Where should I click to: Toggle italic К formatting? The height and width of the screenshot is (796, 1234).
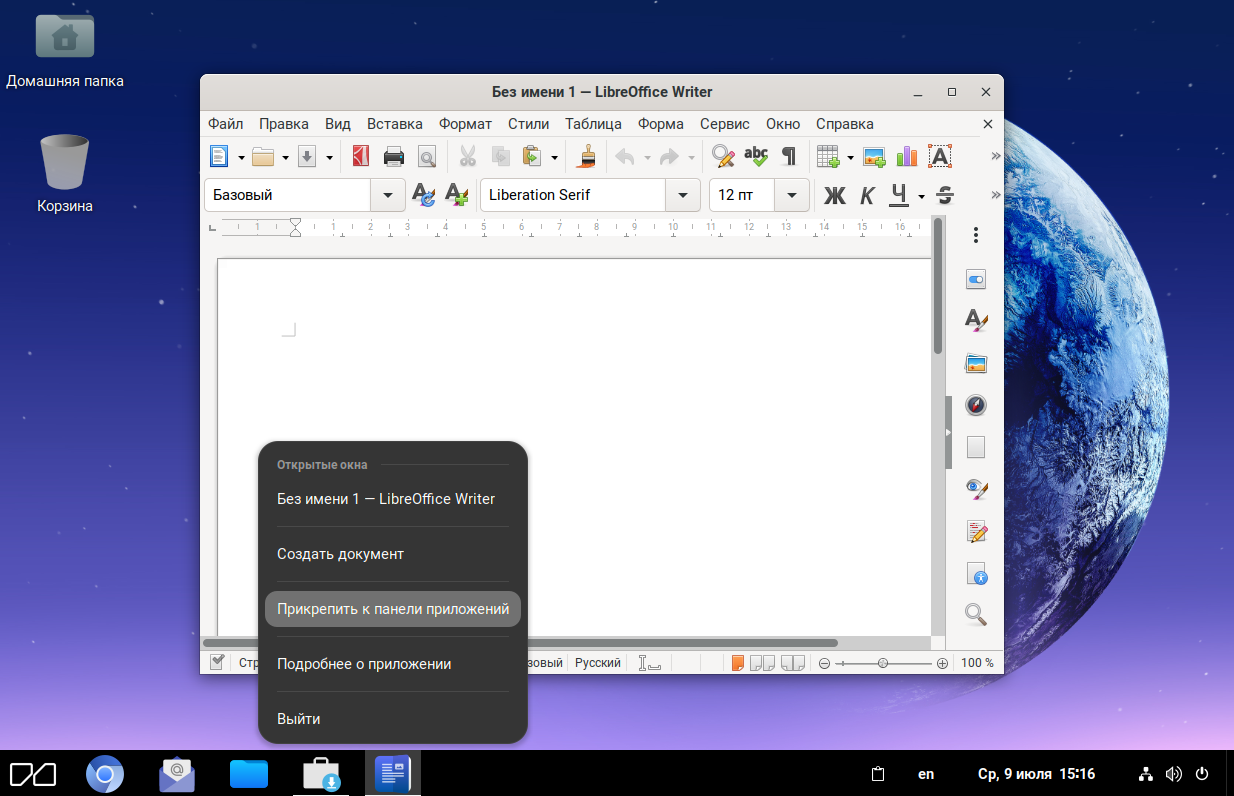point(867,195)
